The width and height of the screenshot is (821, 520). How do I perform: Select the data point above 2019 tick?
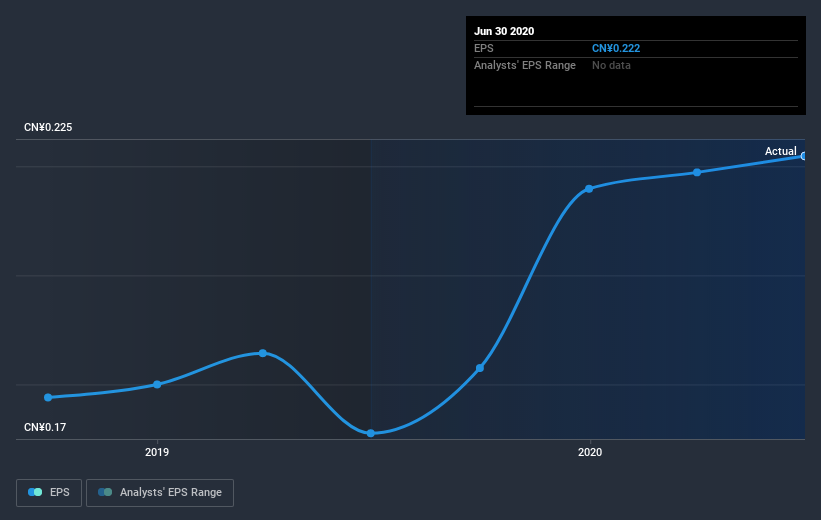tap(157, 384)
